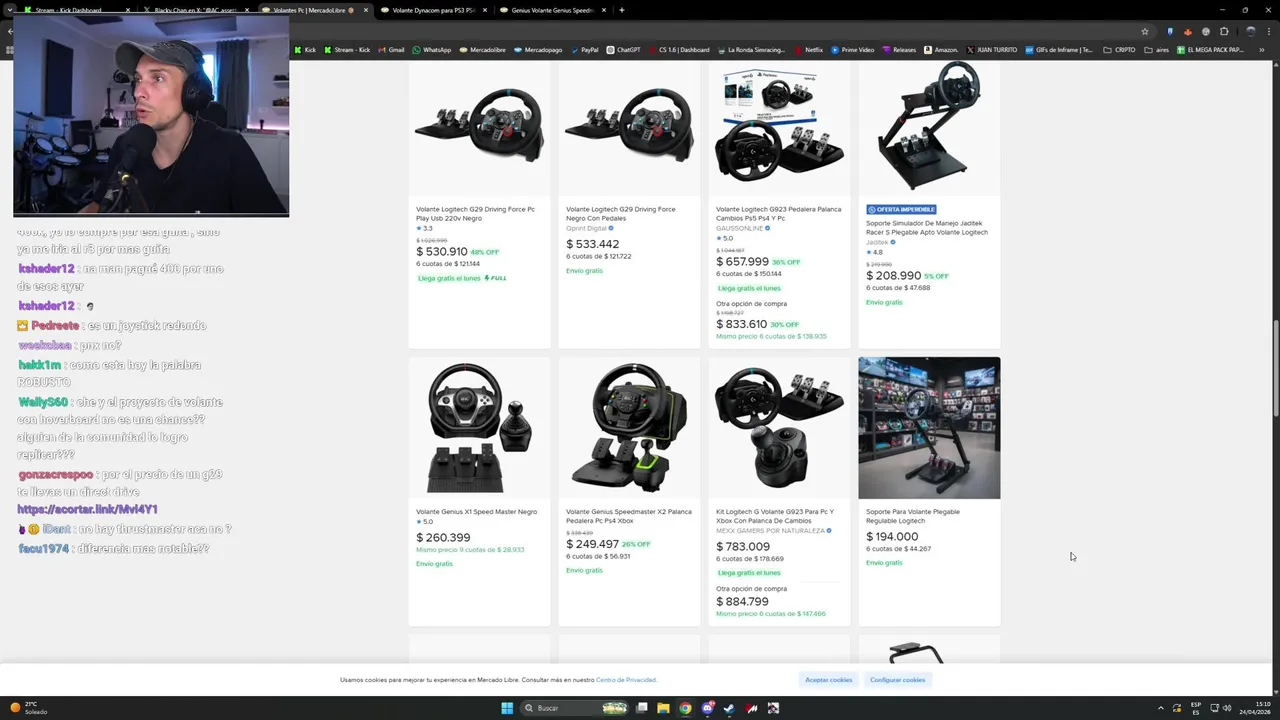Open Volante Logitech G923 Pedalera Palanca listing
Viewport: 1280px width, 720px height.
[x=778, y=213]
